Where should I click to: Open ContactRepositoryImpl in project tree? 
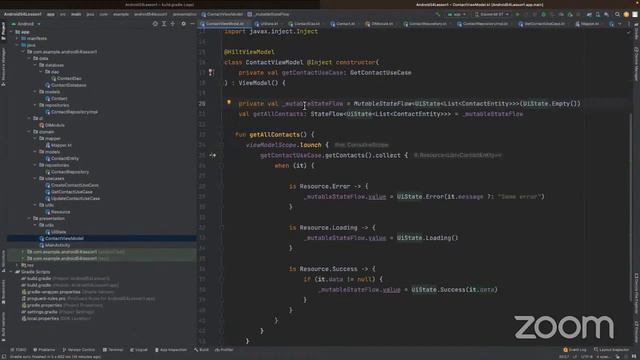(x=71, y=112)
